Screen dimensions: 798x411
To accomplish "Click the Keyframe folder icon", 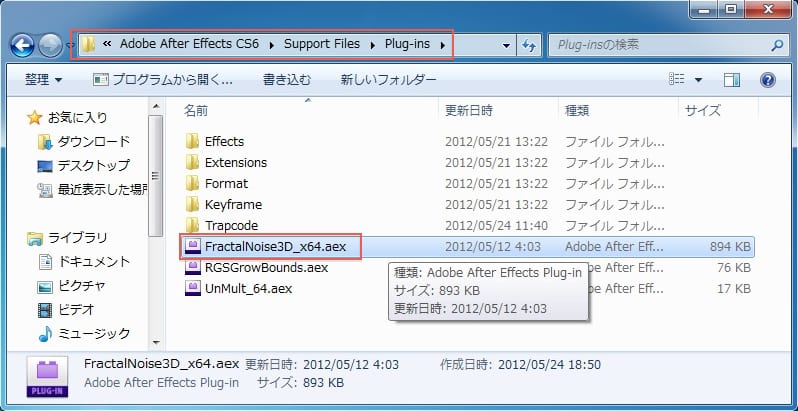I will [192, 204].
